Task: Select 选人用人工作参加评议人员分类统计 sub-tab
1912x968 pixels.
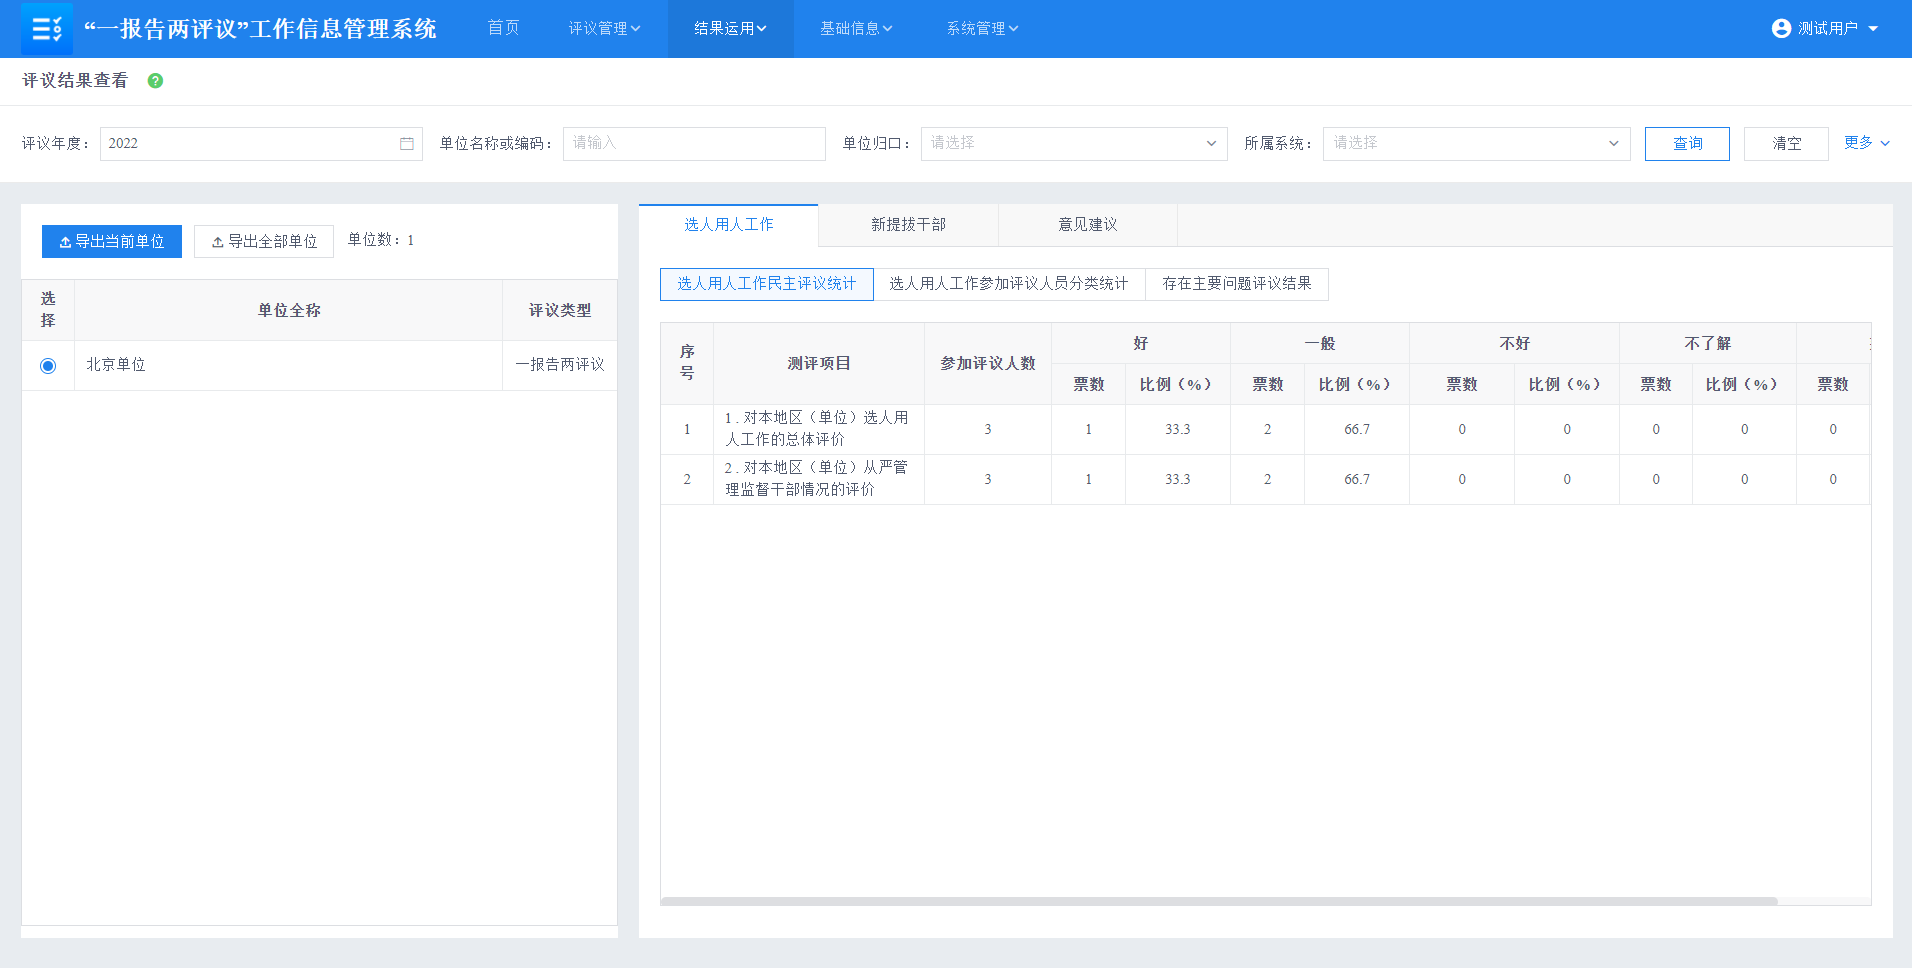Action: tap(1008, 284)
